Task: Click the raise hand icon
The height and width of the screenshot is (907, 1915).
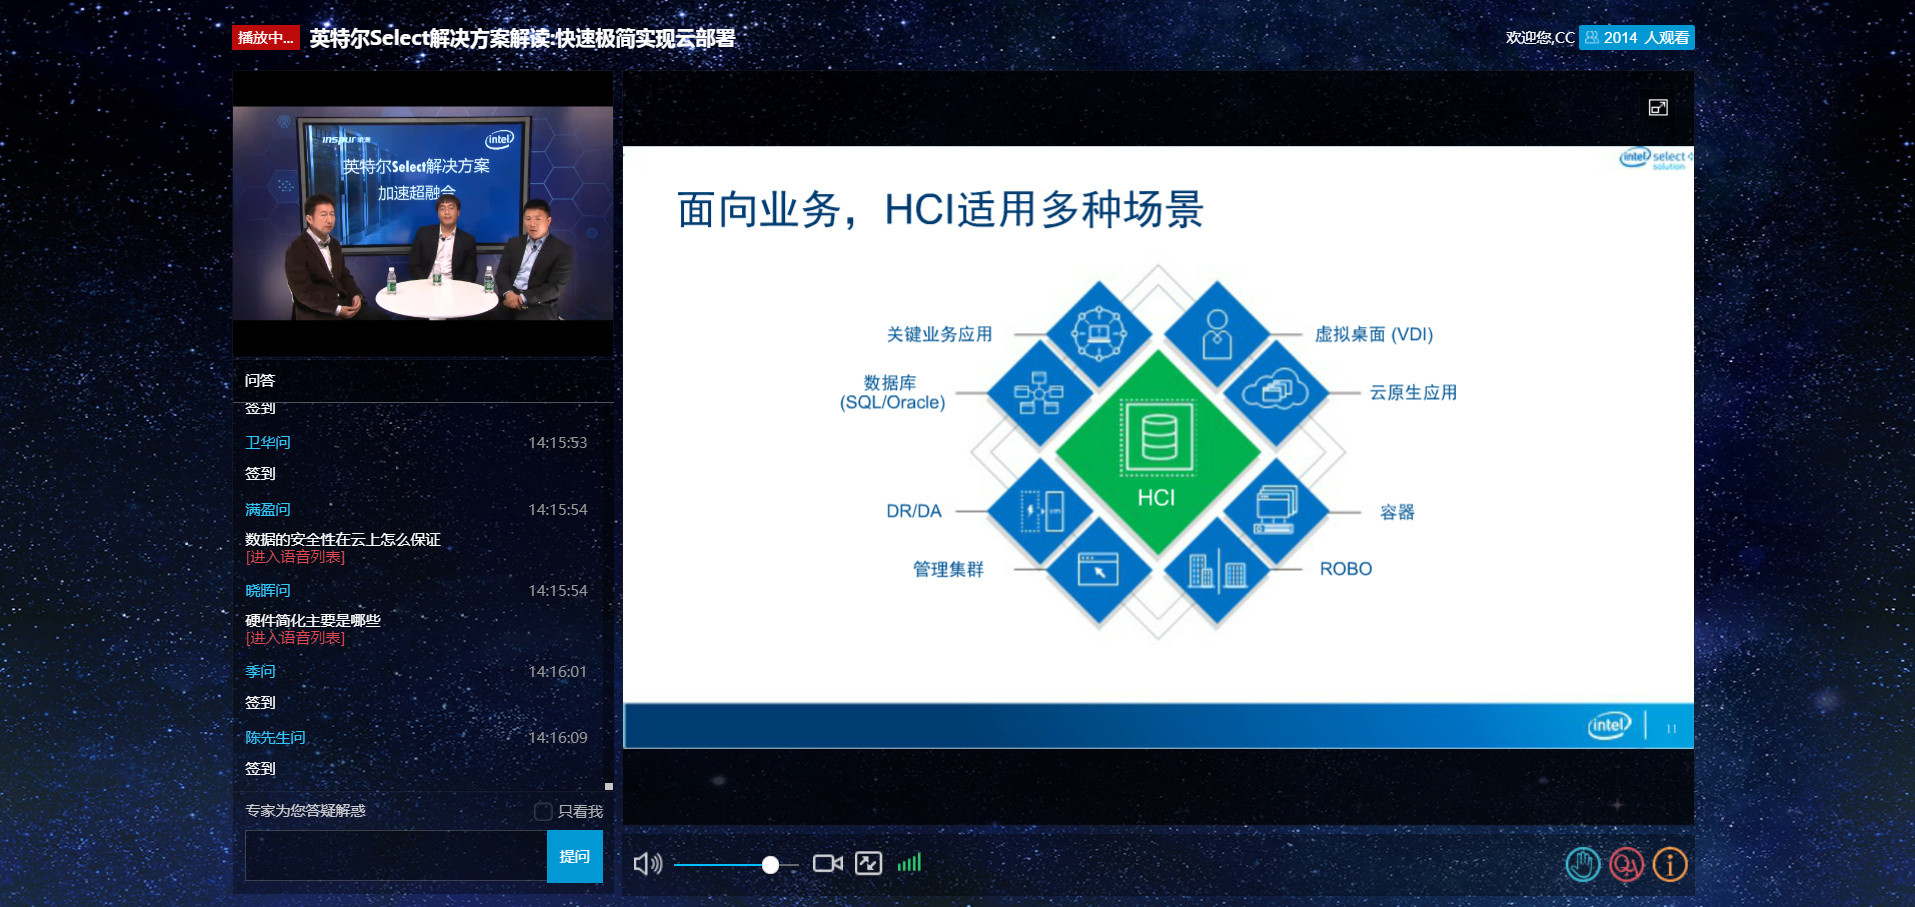Action: [x=1582, y=864]
